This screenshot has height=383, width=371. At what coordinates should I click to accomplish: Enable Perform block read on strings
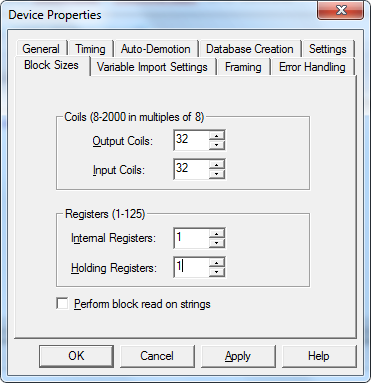(x=62, y=304)
